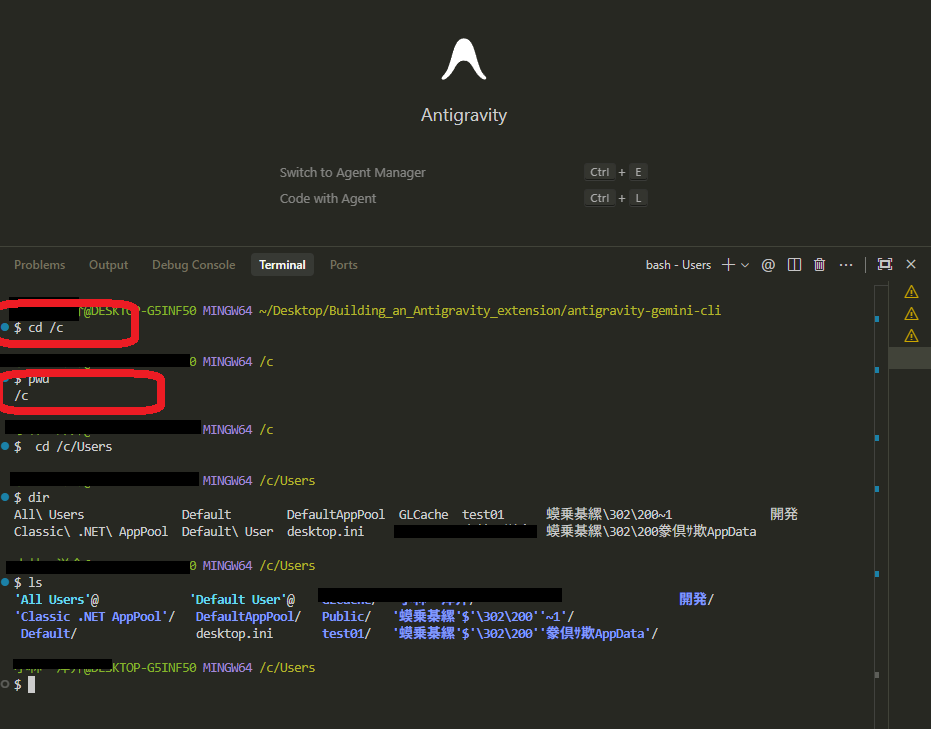Click 'Switch to Agent Manager'

[x=352, y=173]
